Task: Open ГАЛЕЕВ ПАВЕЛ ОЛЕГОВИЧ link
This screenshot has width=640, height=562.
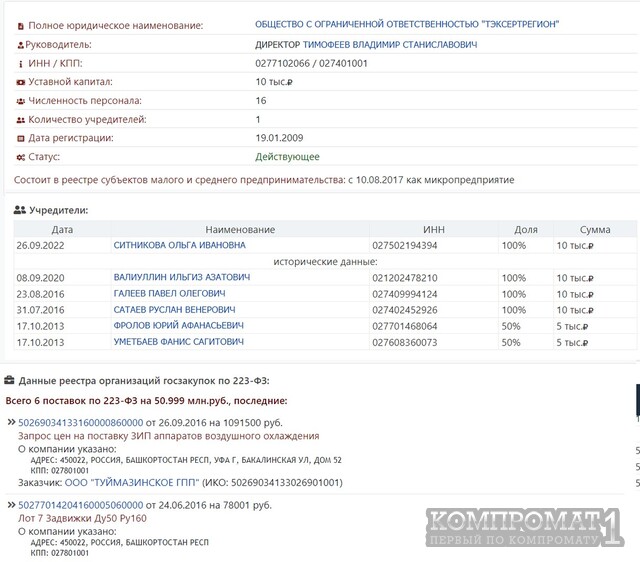Action: pyautogui.click(x=169, y=293)
